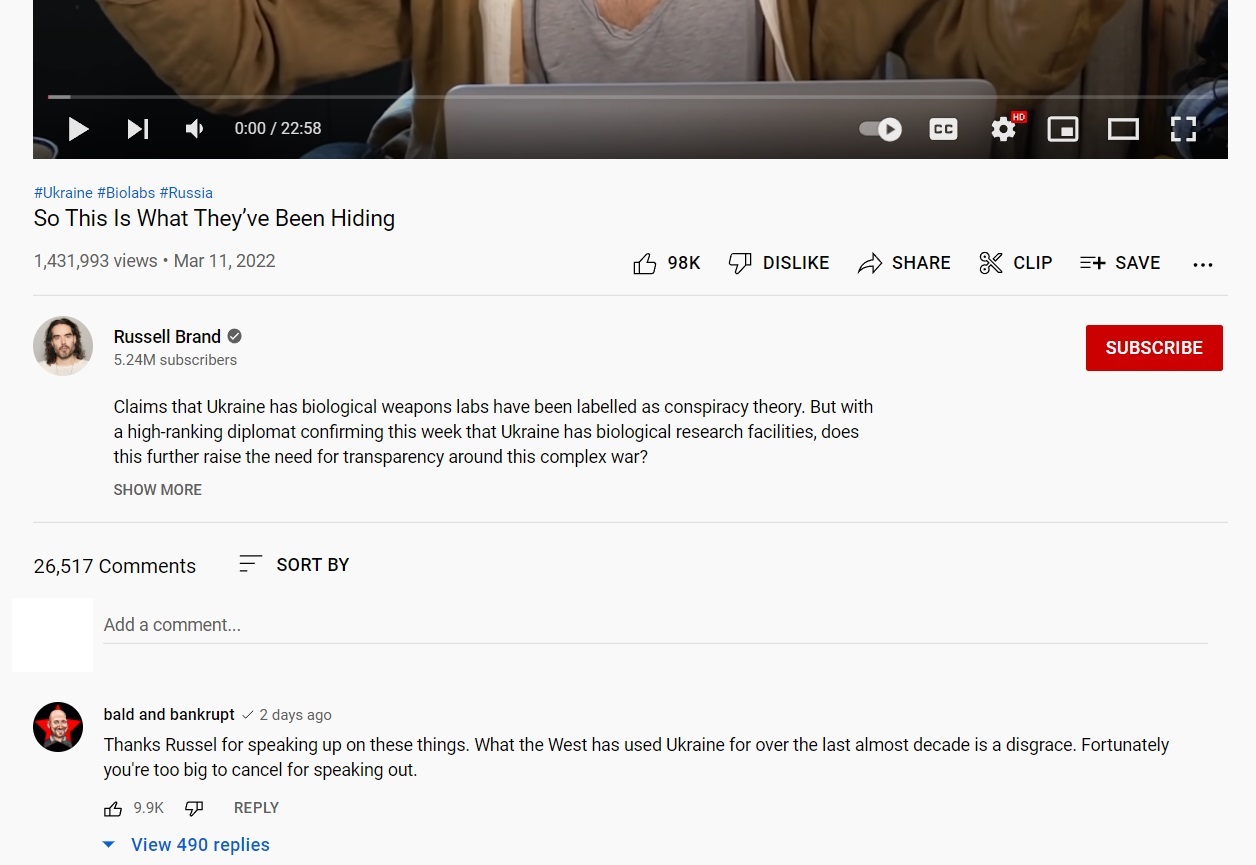
Task: Click the '26,517 Comments' count
Action: tap(115, 566)
